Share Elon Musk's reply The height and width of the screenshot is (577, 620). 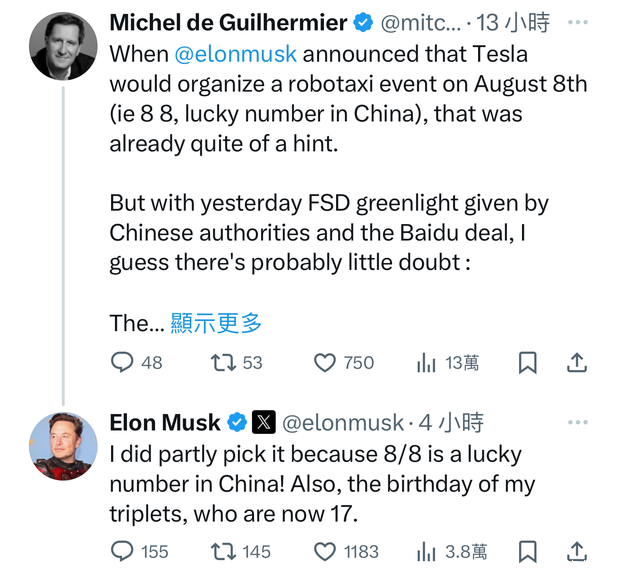(x=577, y=551)
